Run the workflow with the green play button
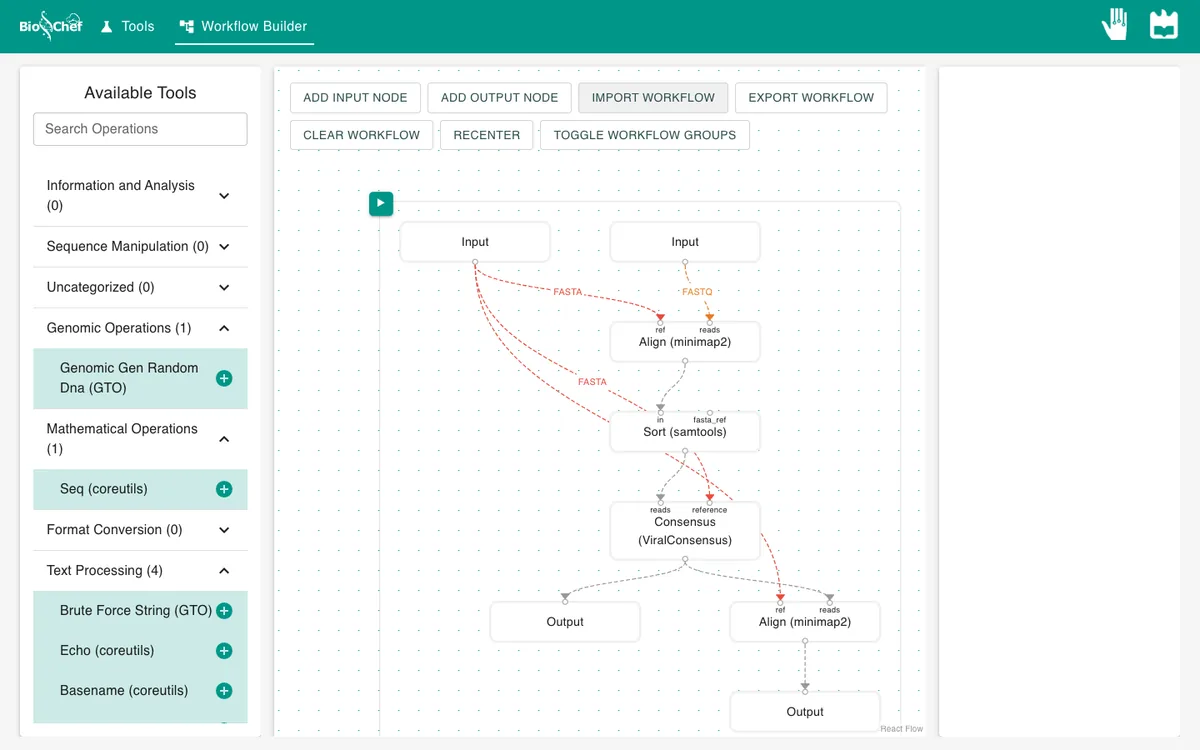The height and width of the screenshot is (750, 1200). 381,204
